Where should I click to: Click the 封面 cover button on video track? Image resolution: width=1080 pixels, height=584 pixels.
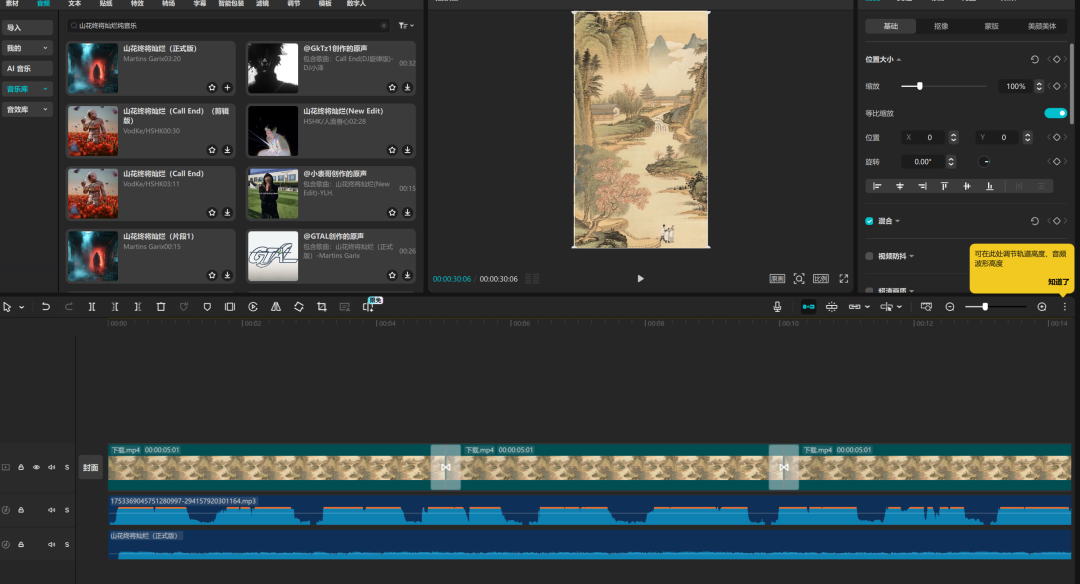90,468
